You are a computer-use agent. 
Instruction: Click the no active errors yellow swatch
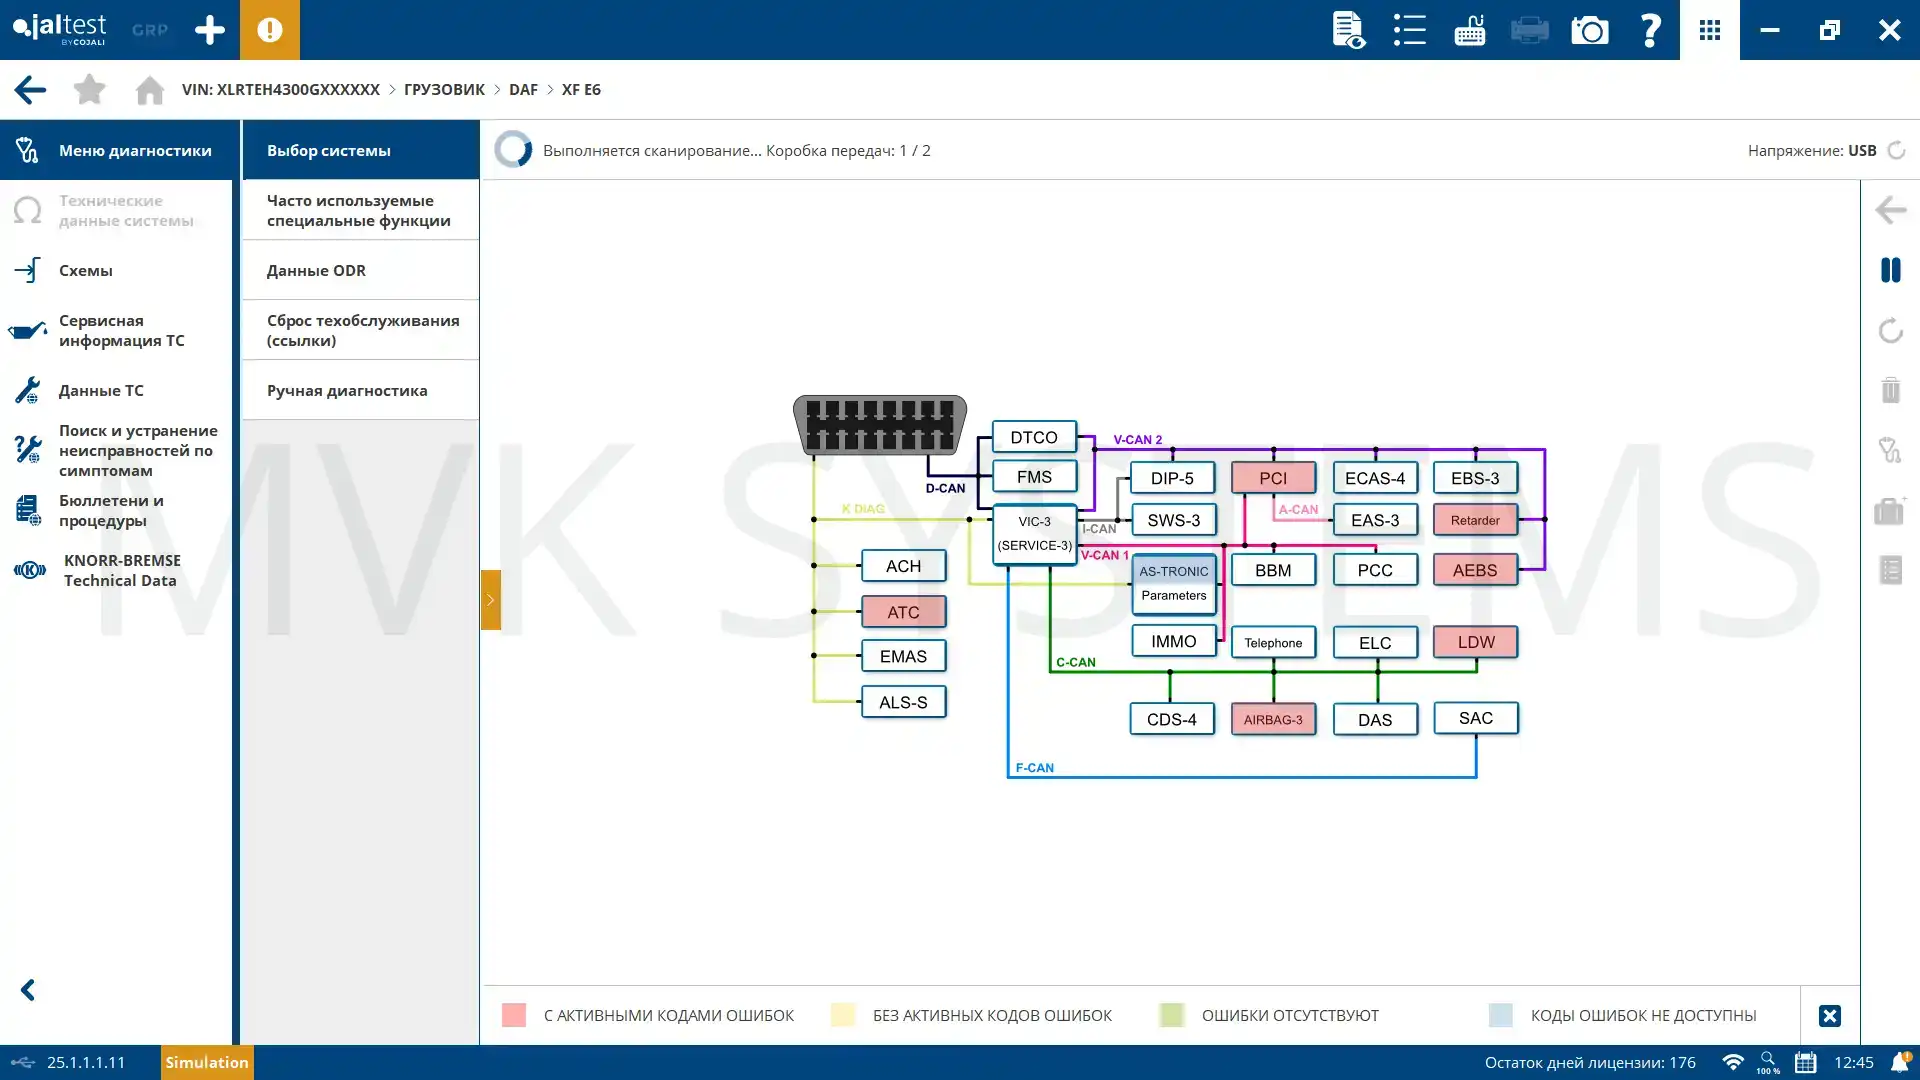843,1015
